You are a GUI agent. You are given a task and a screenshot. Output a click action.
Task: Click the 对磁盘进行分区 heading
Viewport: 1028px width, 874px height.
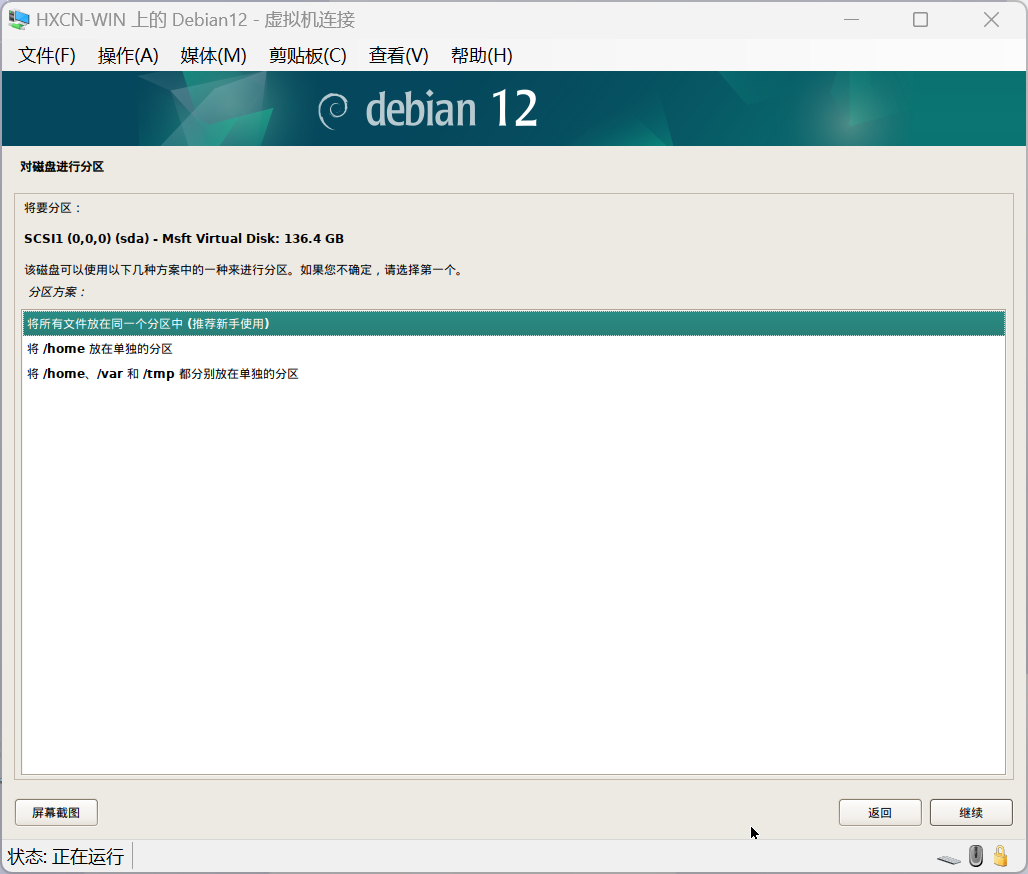pyautogui.click(x=62, y=167)
